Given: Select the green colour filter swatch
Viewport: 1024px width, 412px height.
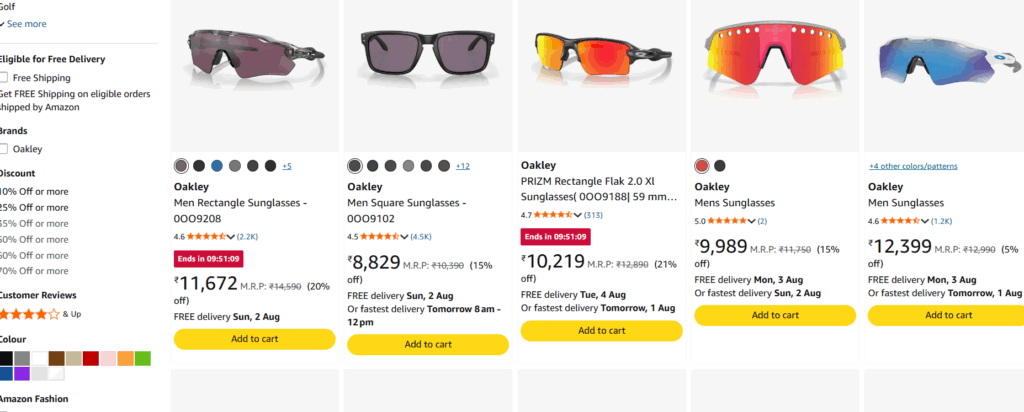Looking at the screenshot, I should tap(143, 358).
